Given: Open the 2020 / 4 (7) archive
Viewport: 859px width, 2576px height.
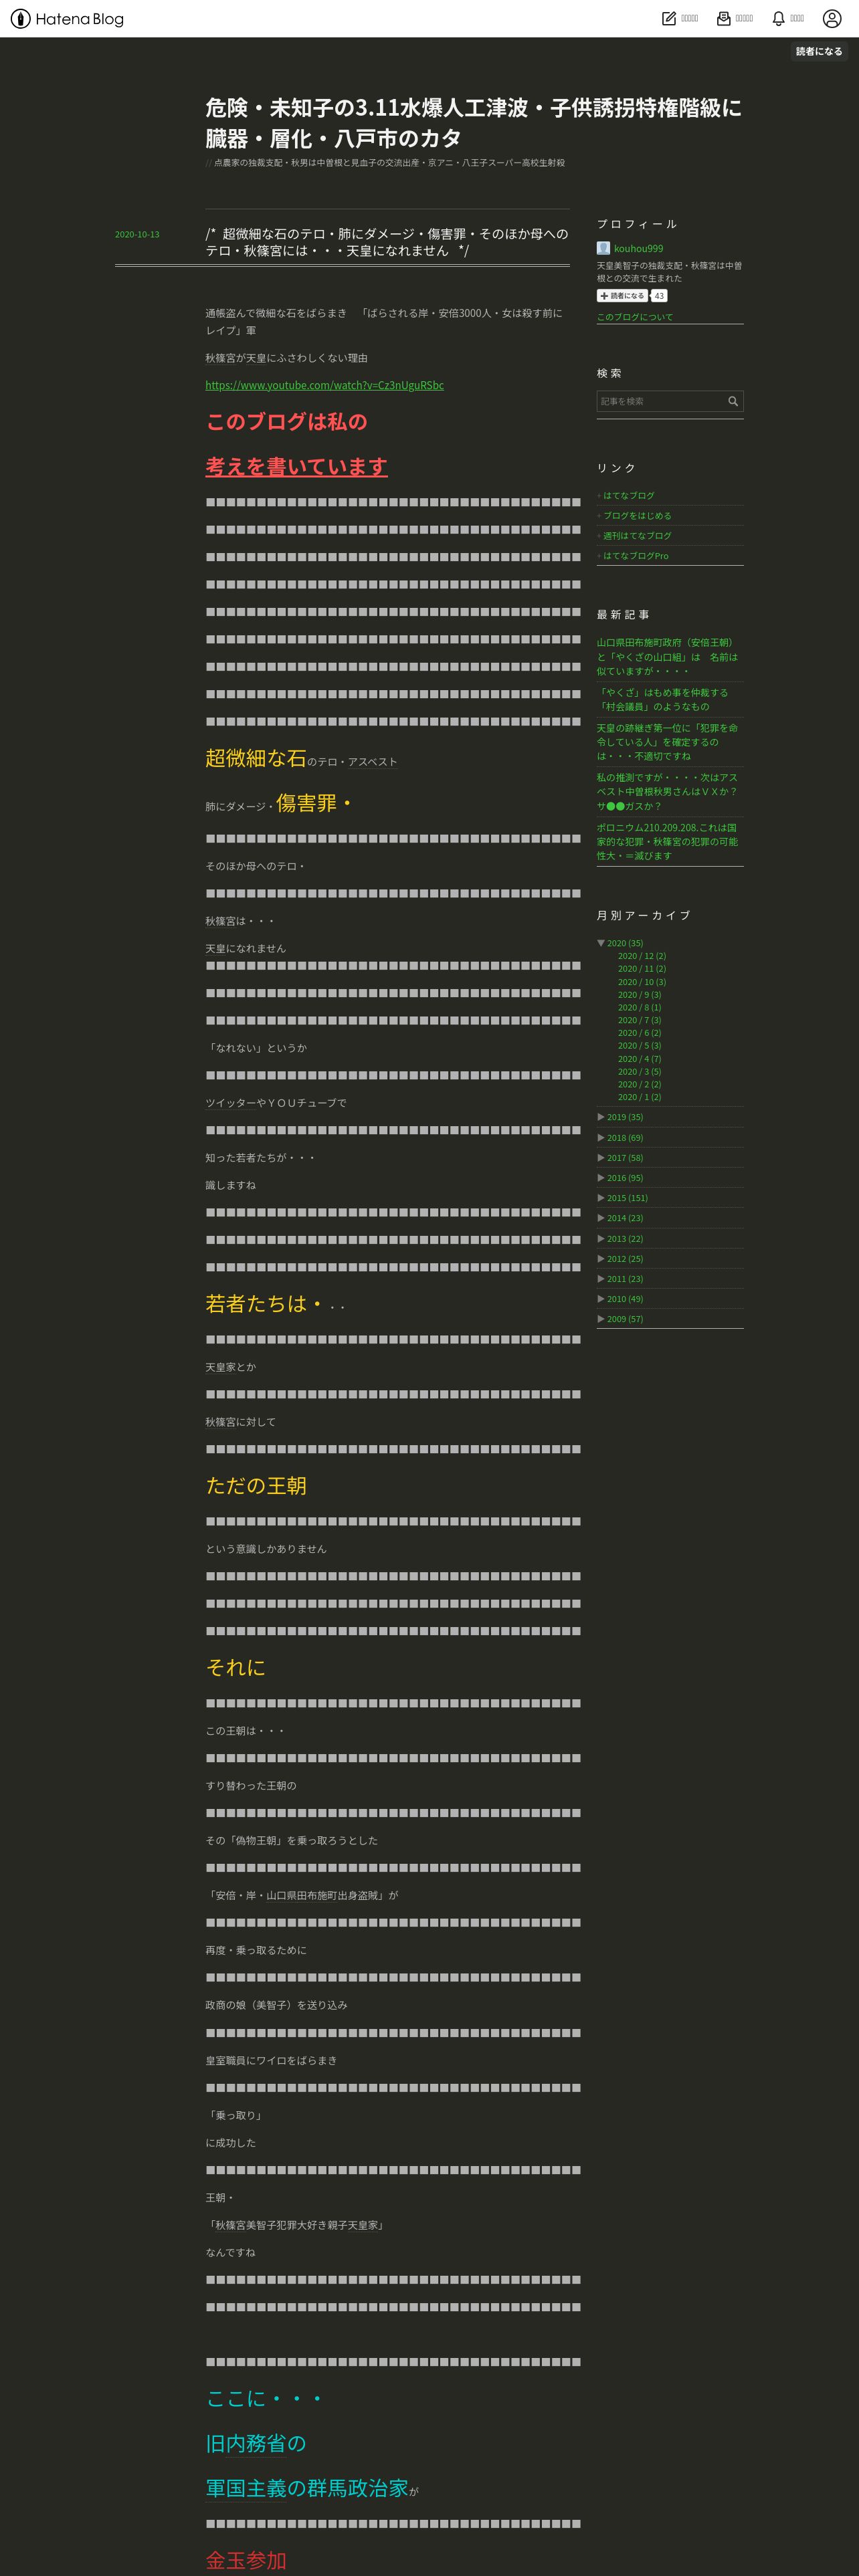Looking at the screenshot, I should point(639,1059).
